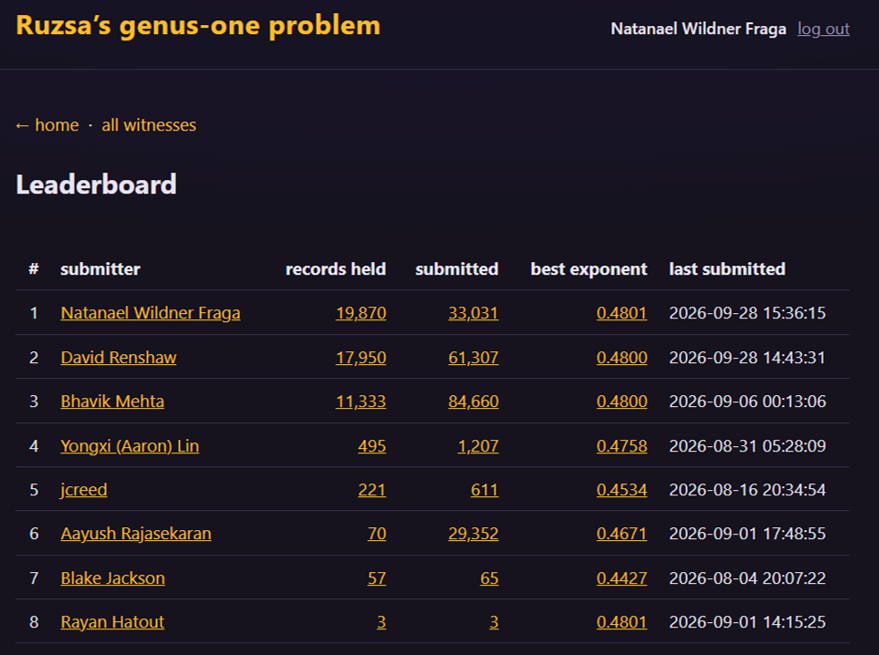Click submitted count 61,307
This screenshot has height=655, width=879.
click(x=473, y=357)
